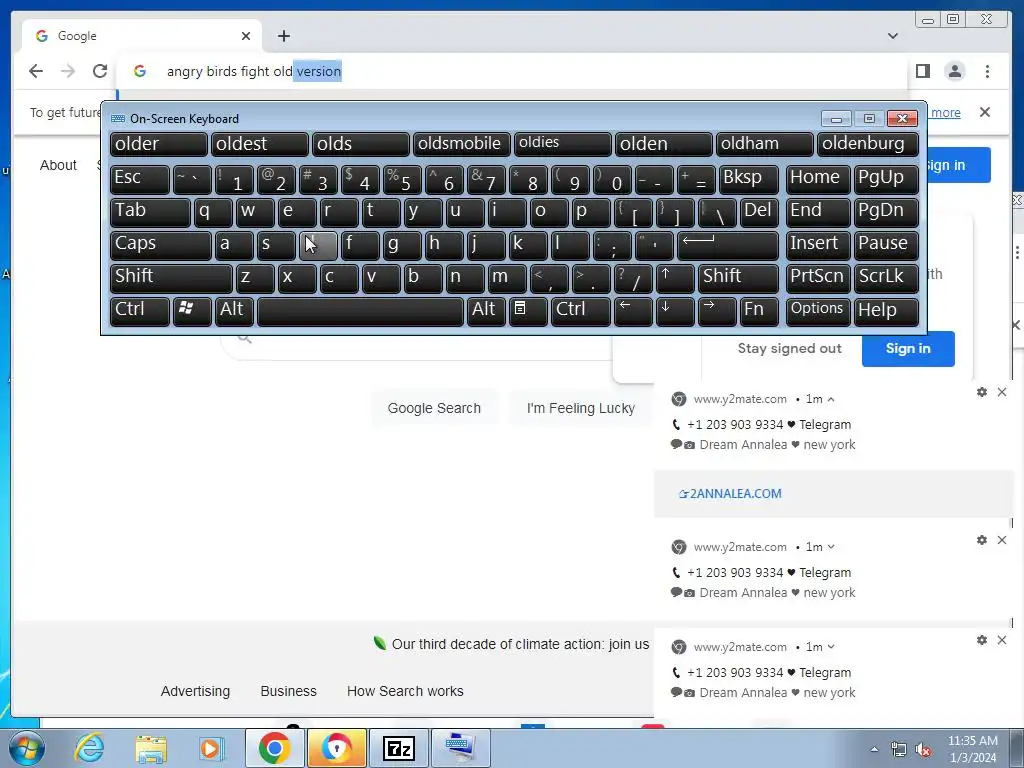Choose Stay signed out
Screen dimensions: 1024x768
click(790, 349)
